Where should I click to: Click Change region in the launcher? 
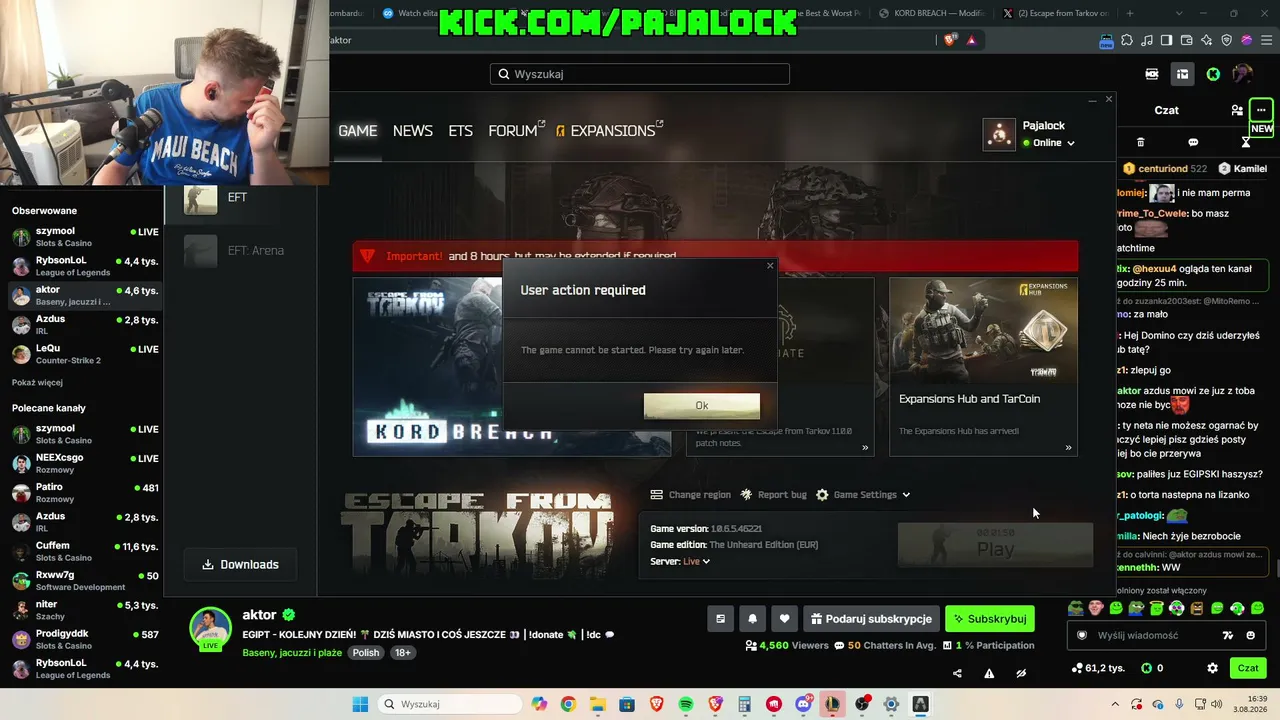(x=691, y=495)
